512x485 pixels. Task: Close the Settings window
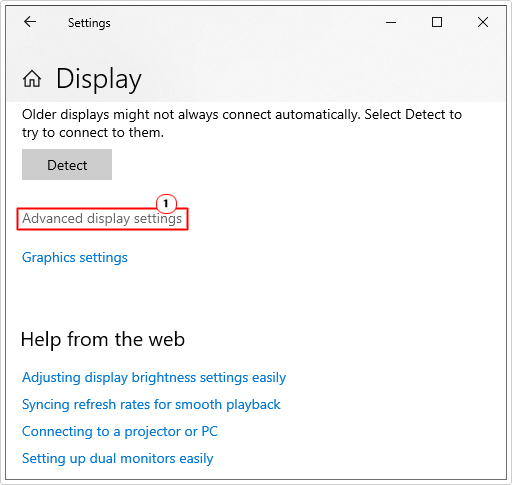click(x=483, y=22)
